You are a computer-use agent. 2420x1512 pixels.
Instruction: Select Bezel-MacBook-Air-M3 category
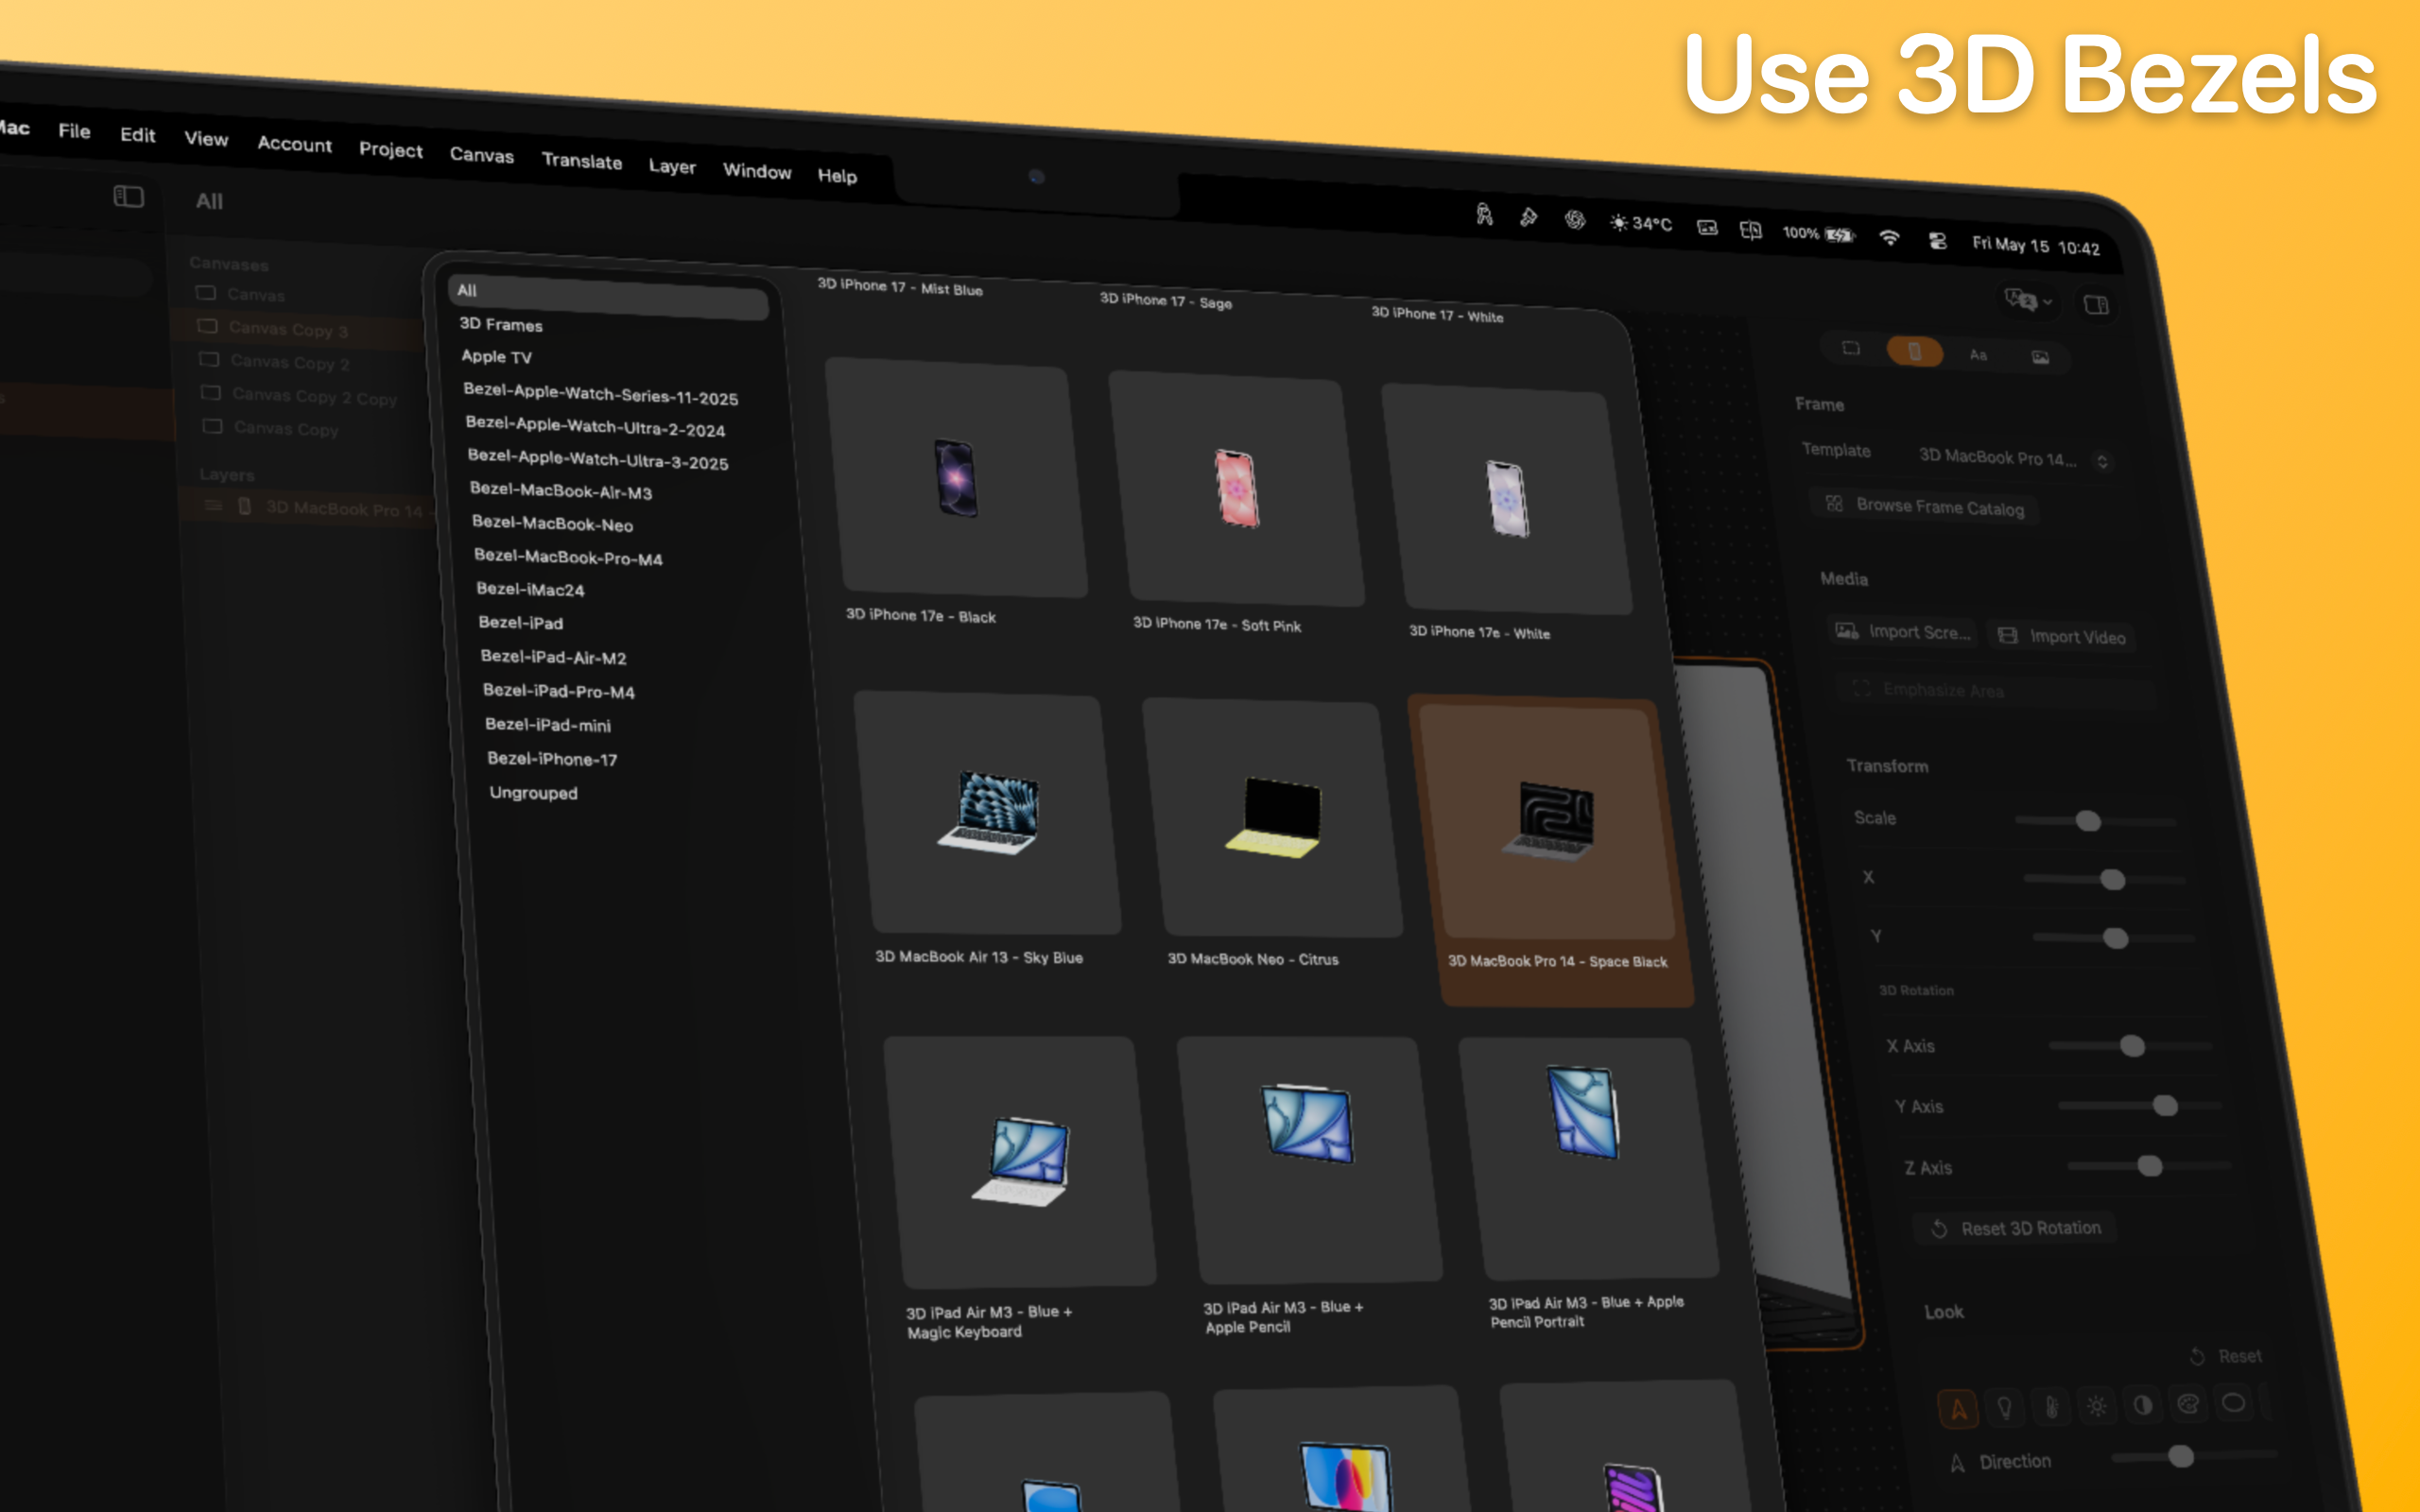561,491
